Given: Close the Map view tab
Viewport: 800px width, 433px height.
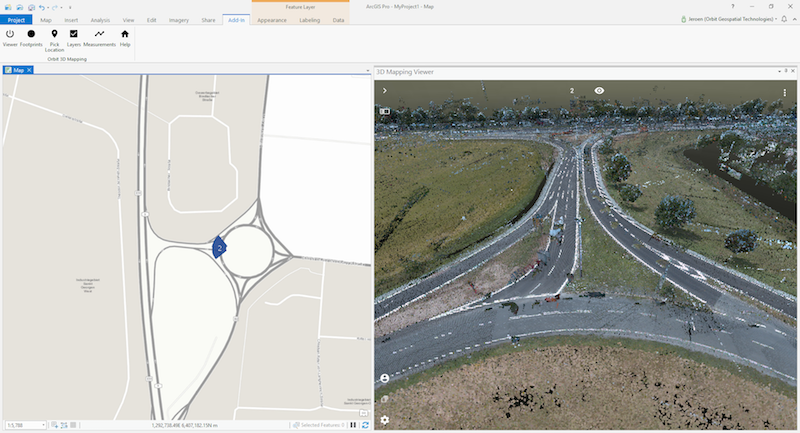Looking at the screenshot, I should click(29, 70).
